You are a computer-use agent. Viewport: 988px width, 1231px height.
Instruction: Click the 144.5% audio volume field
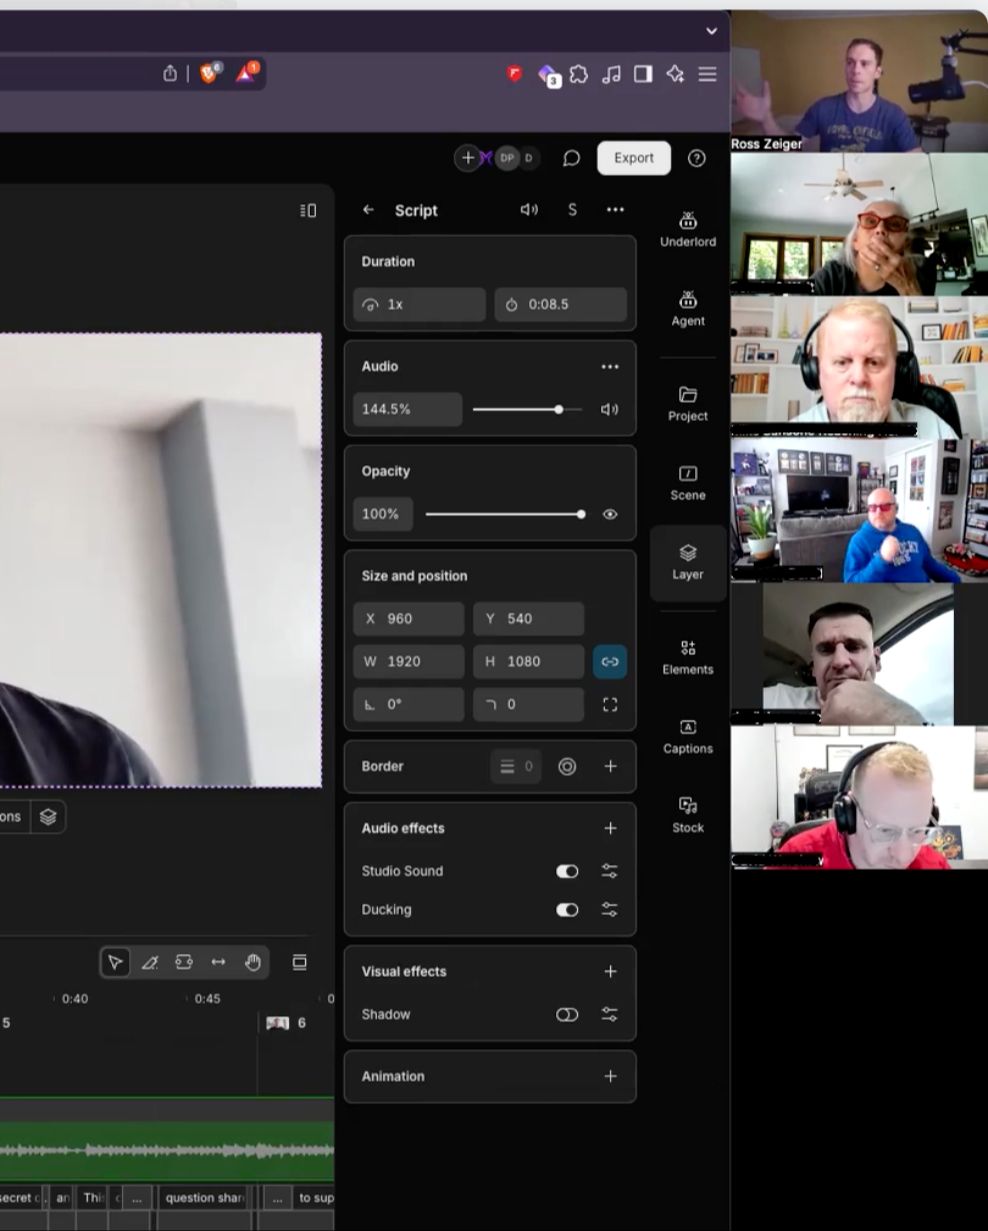coord(408,409)
